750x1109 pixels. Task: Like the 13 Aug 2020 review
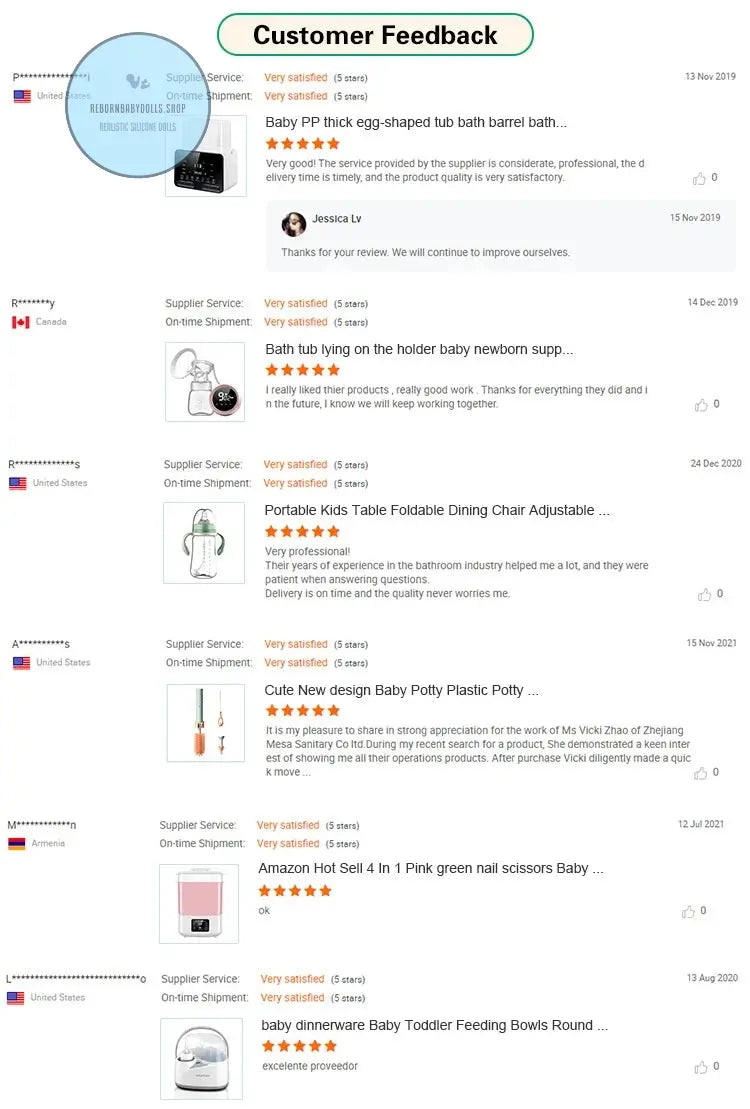pyautogui.click(x=700, y=1067)
